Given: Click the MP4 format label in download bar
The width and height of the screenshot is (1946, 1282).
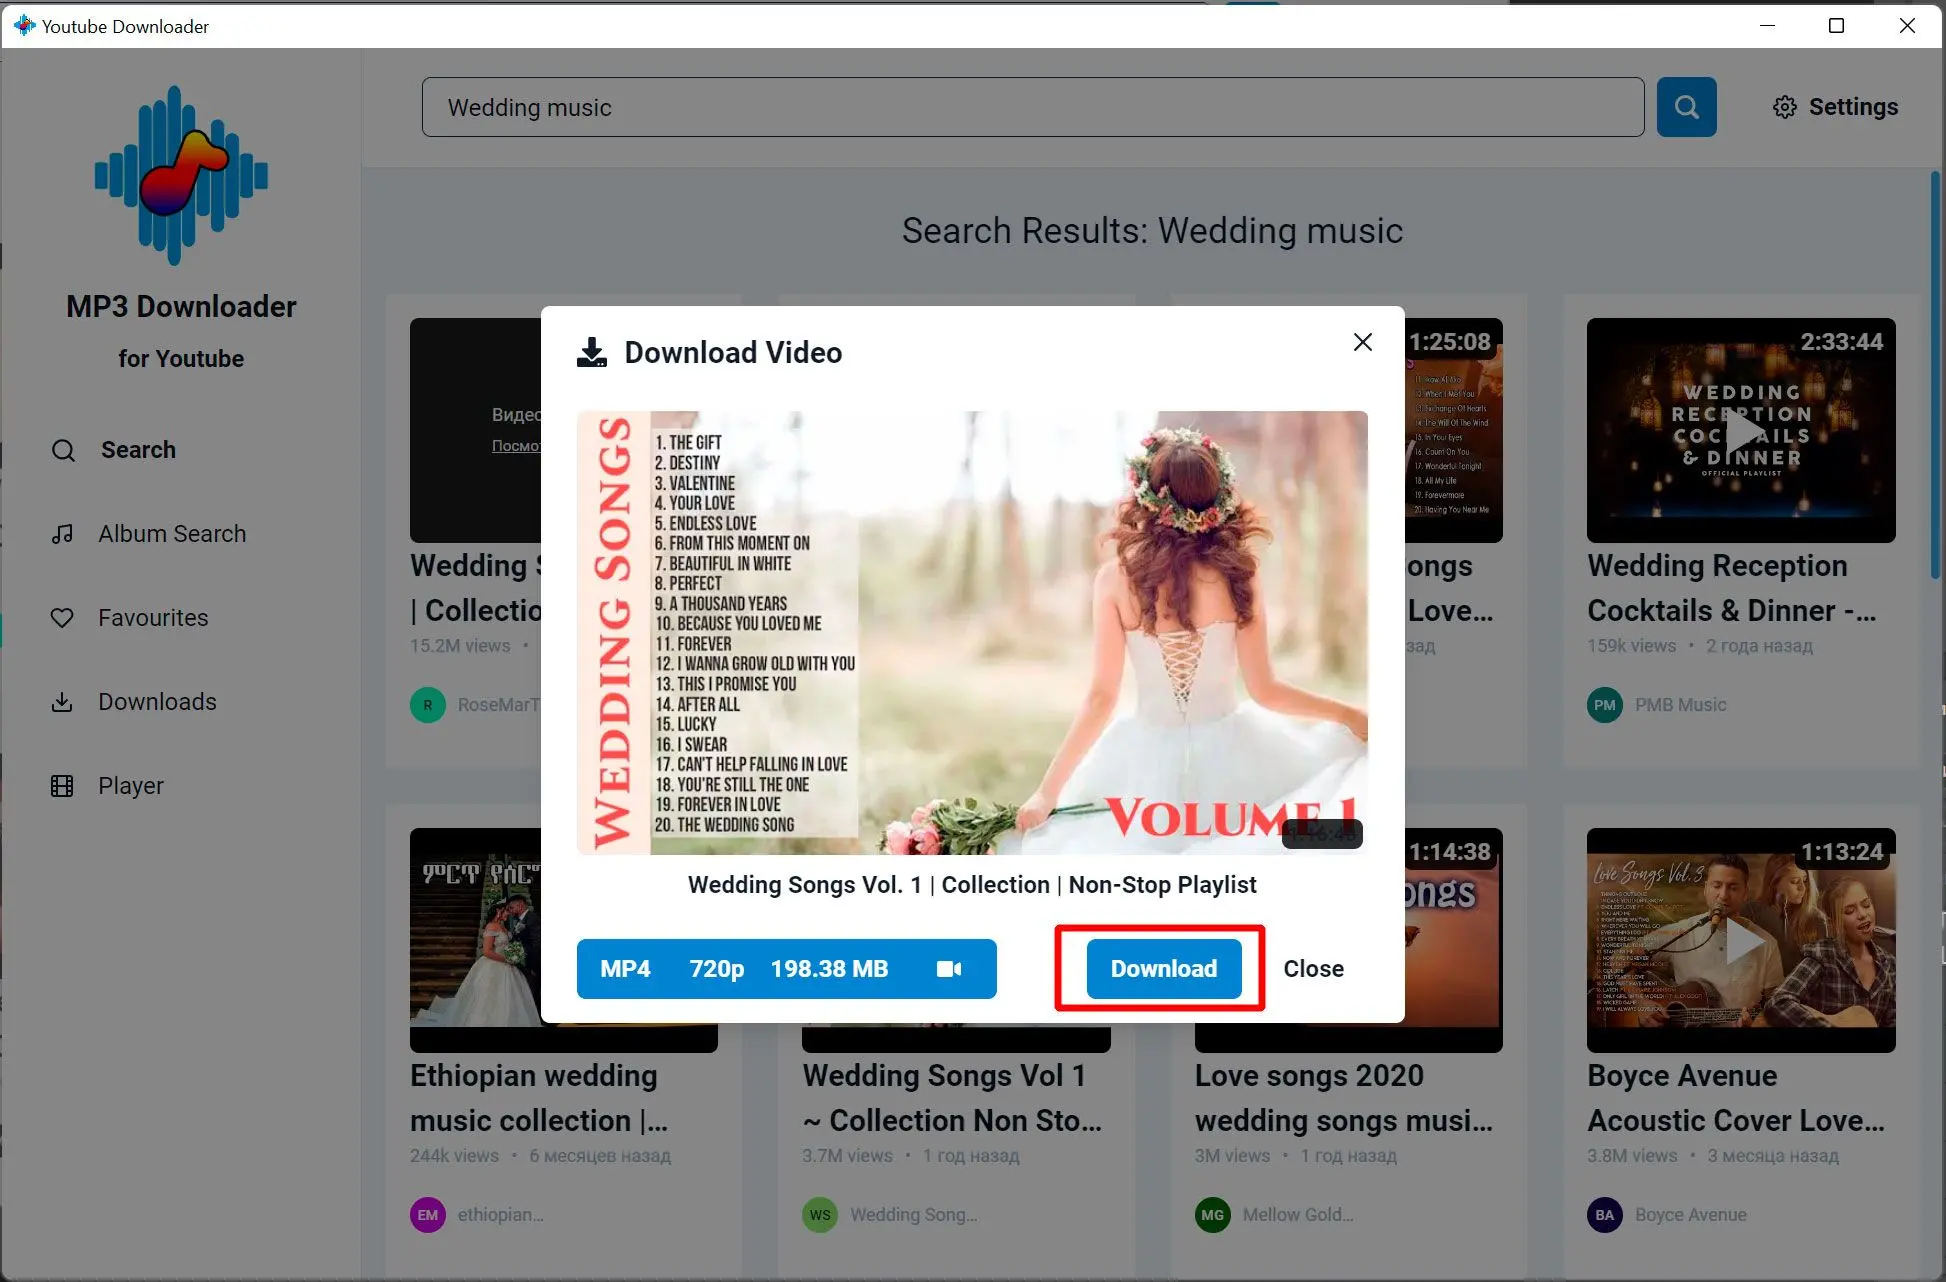Looking at the screenshot, I should 625,967.
